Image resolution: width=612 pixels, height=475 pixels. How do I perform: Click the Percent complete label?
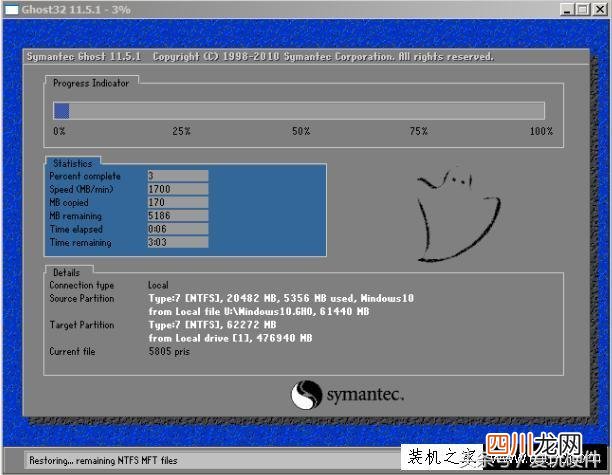tap(85, 176)
